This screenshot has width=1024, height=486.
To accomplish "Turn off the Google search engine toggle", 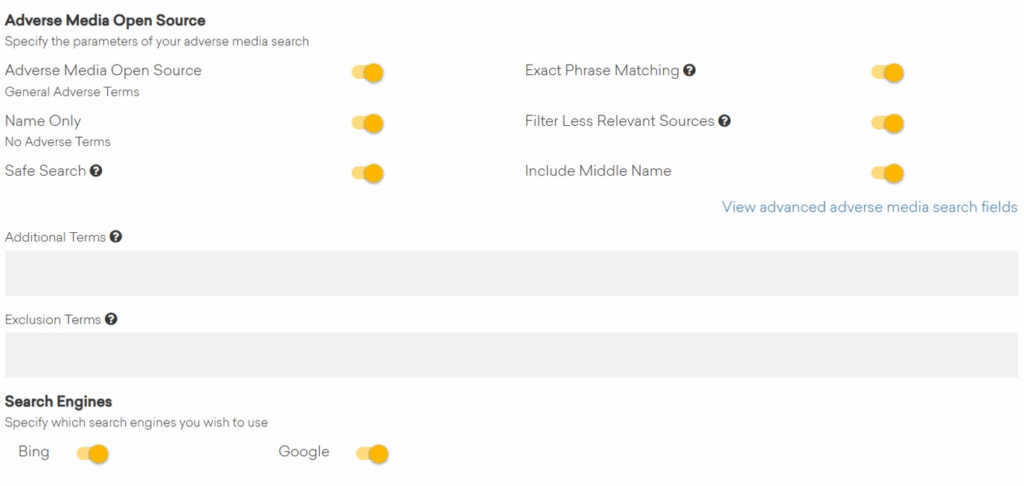I will tap(372, 454).
